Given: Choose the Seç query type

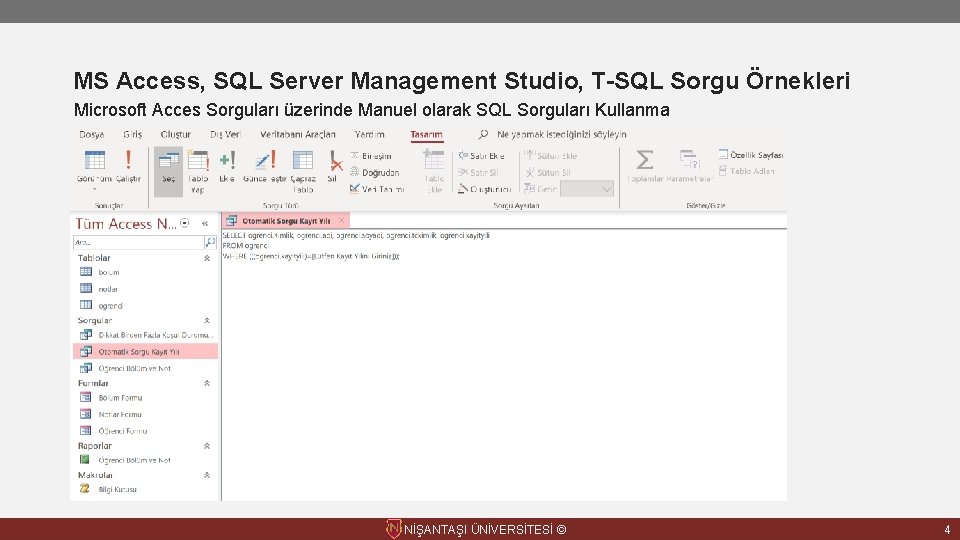Looking at the screenshot, I should pos(168,171).
